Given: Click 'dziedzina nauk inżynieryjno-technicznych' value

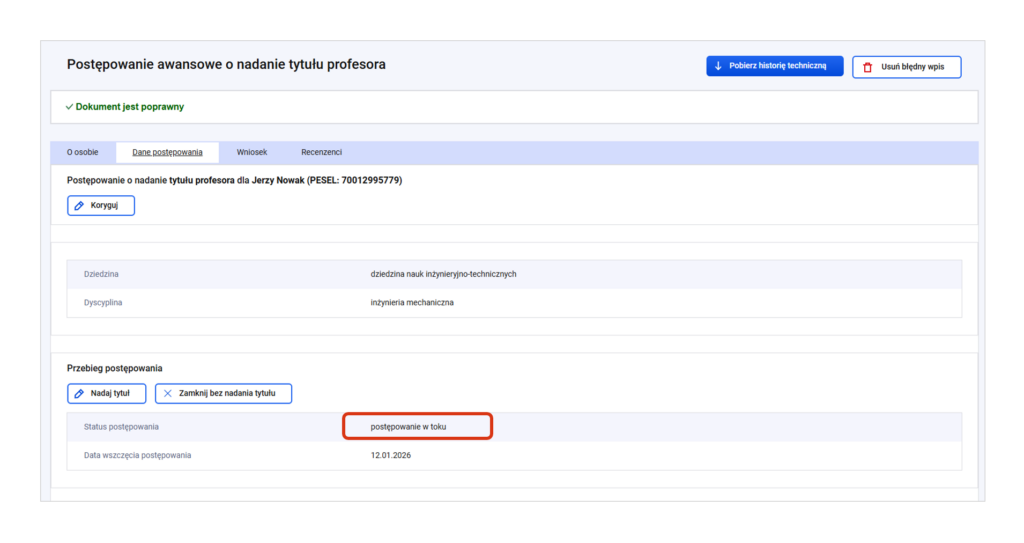Looking at the screenshot, I should pos(443,274).
